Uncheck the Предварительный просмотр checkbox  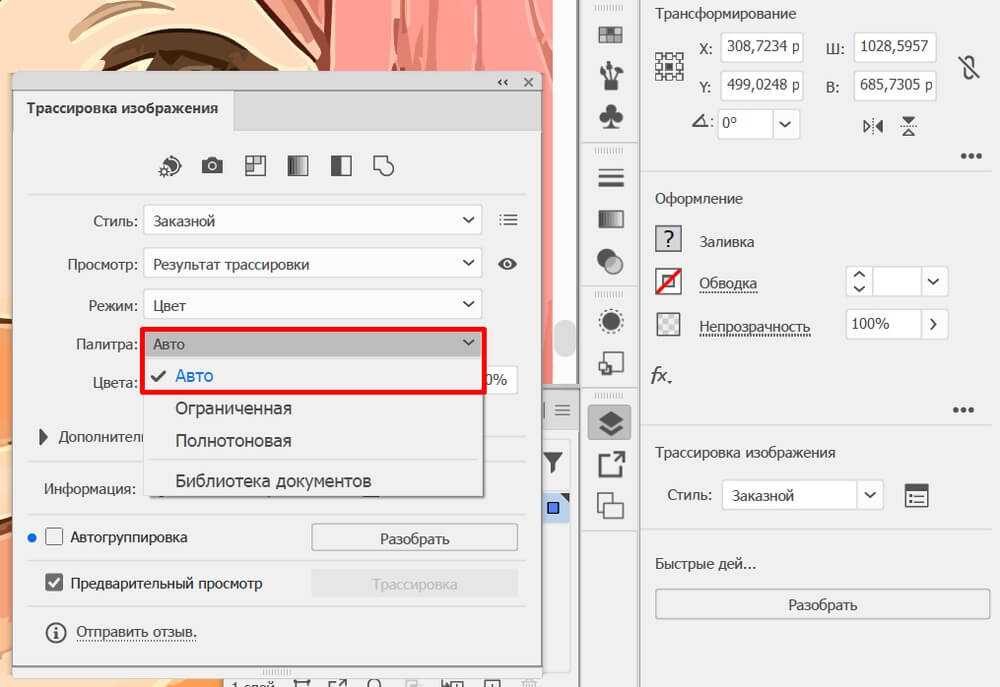coord(54,583)
